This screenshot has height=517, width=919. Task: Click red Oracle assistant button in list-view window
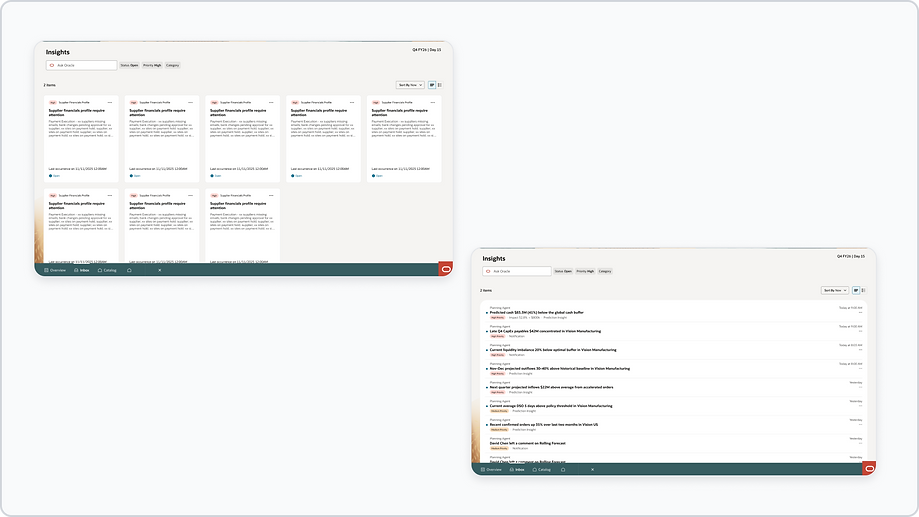click(x=870, y=468)
